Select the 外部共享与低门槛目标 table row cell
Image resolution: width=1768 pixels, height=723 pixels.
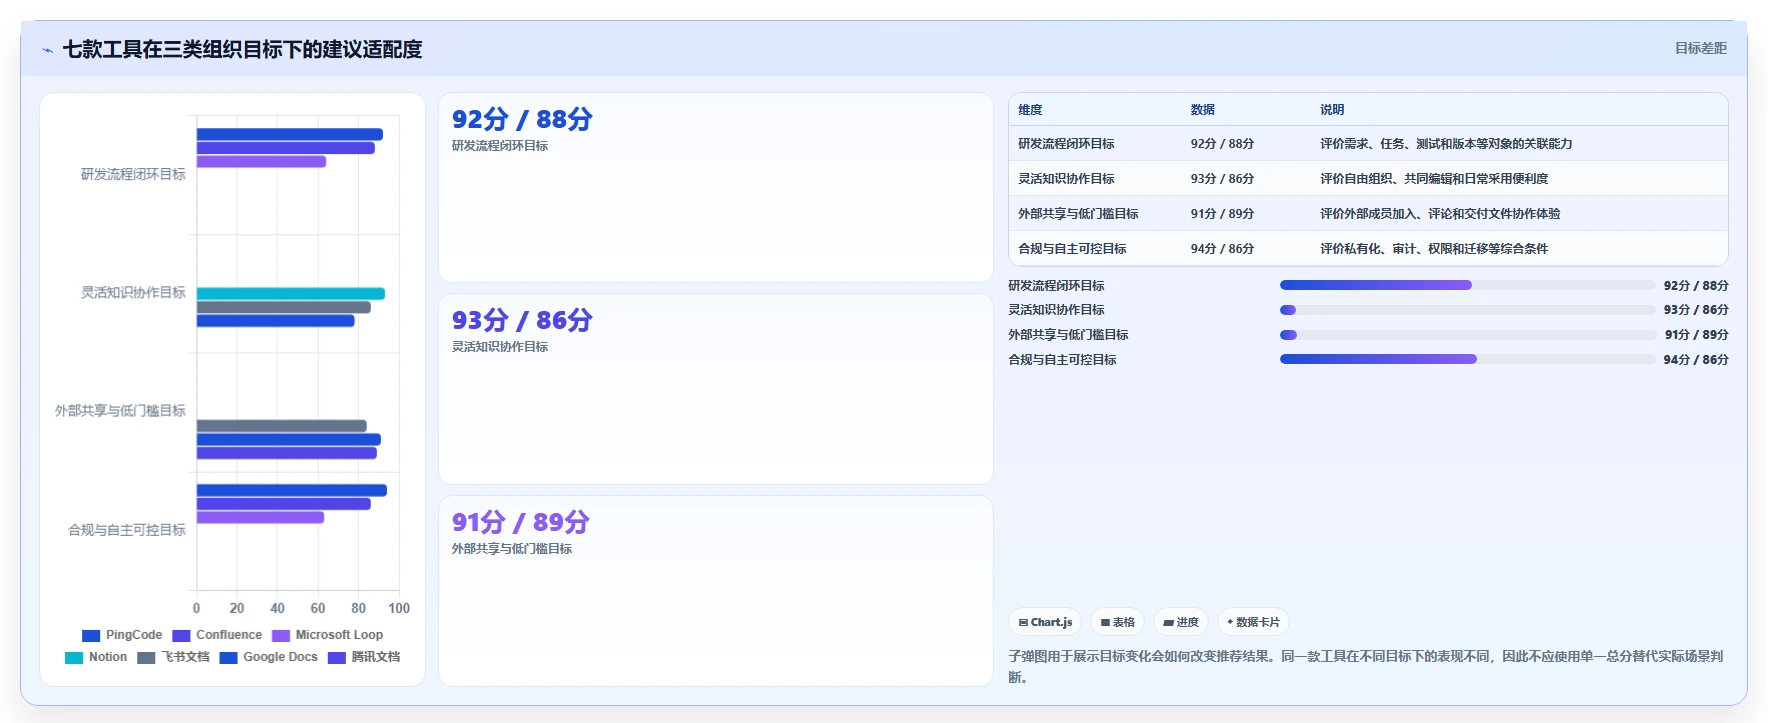coord(1078,214)
